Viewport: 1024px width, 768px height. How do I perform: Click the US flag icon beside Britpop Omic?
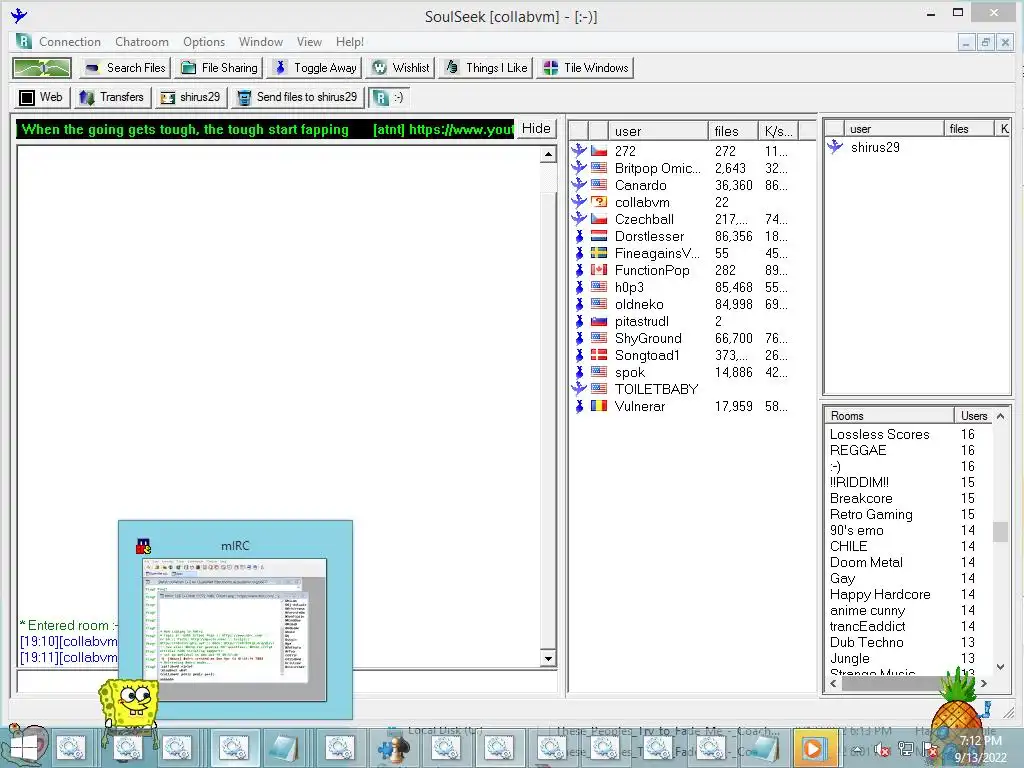point(599,168)
